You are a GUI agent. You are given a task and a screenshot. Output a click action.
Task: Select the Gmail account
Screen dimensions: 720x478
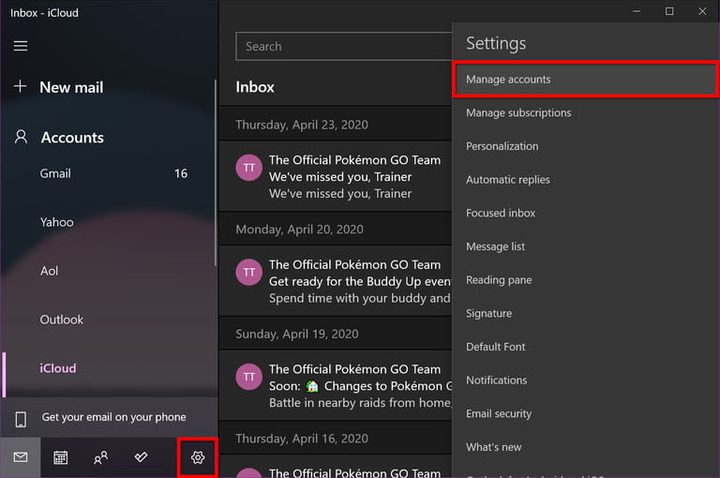coord(56,173)
